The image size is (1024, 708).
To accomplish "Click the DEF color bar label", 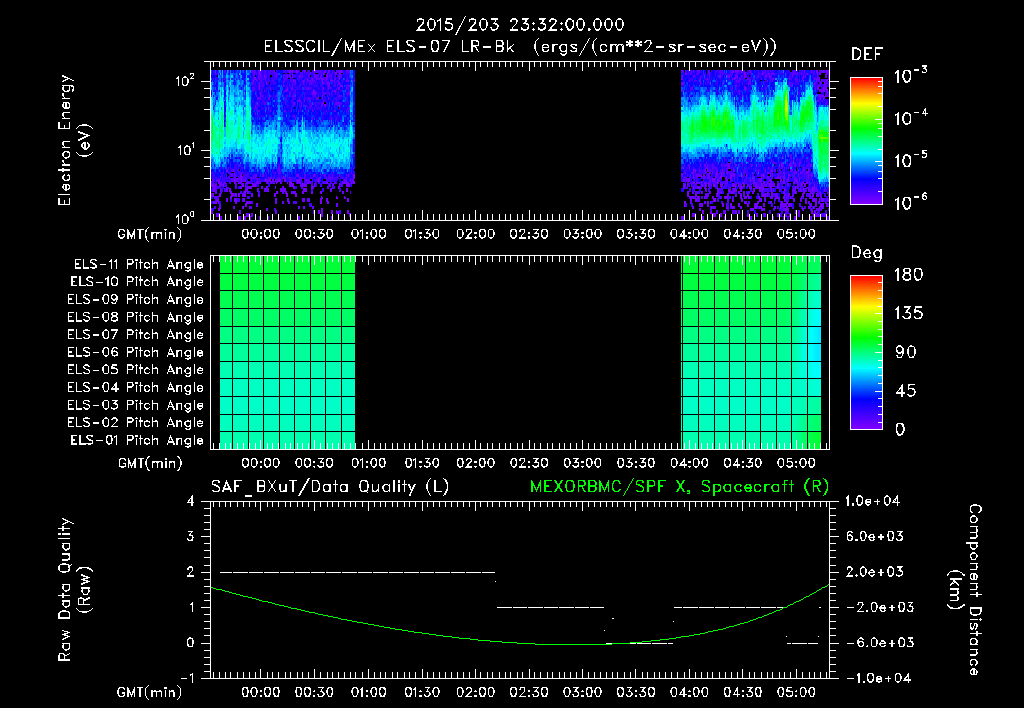I will pyautogui.click(x=867, y=55).
